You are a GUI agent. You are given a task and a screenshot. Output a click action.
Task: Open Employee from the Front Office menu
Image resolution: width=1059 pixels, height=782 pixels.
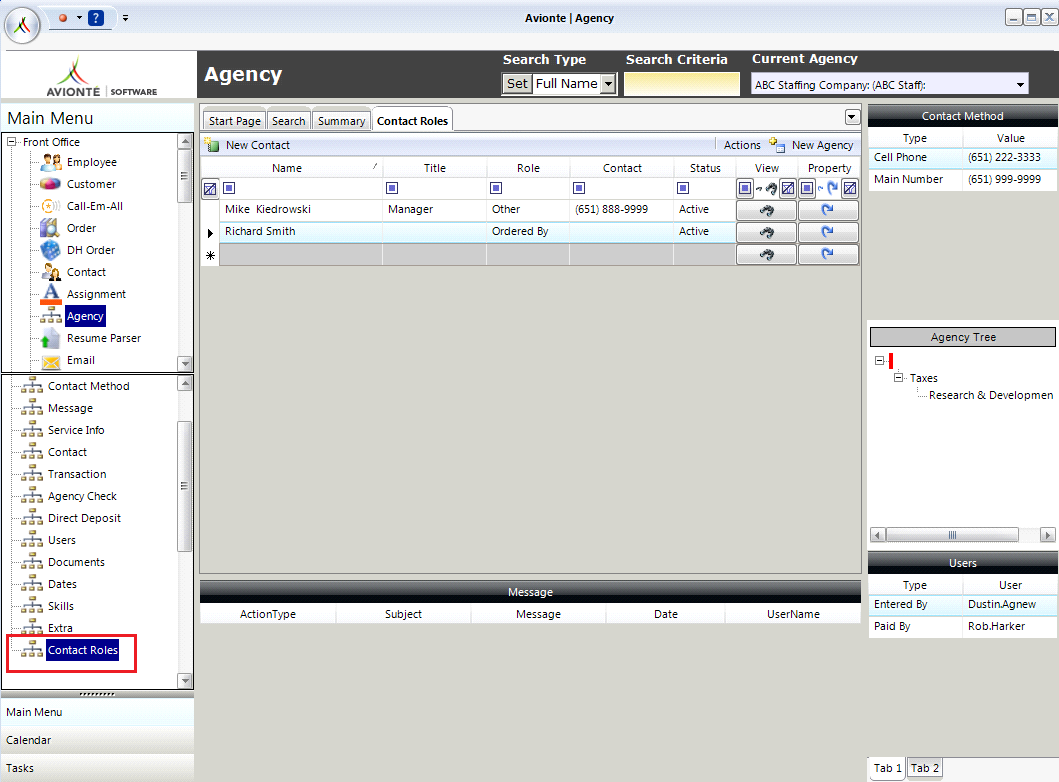pos(91,162)
